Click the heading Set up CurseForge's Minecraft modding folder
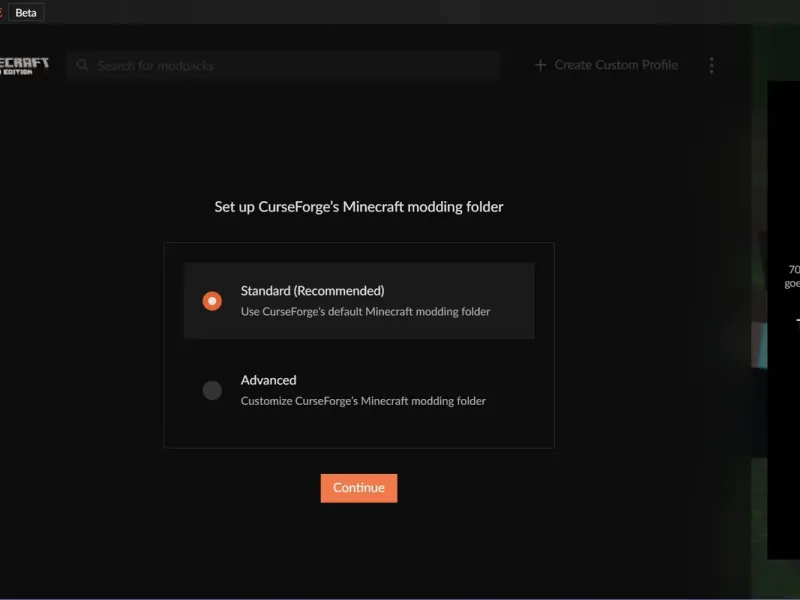 click(359, 207)
